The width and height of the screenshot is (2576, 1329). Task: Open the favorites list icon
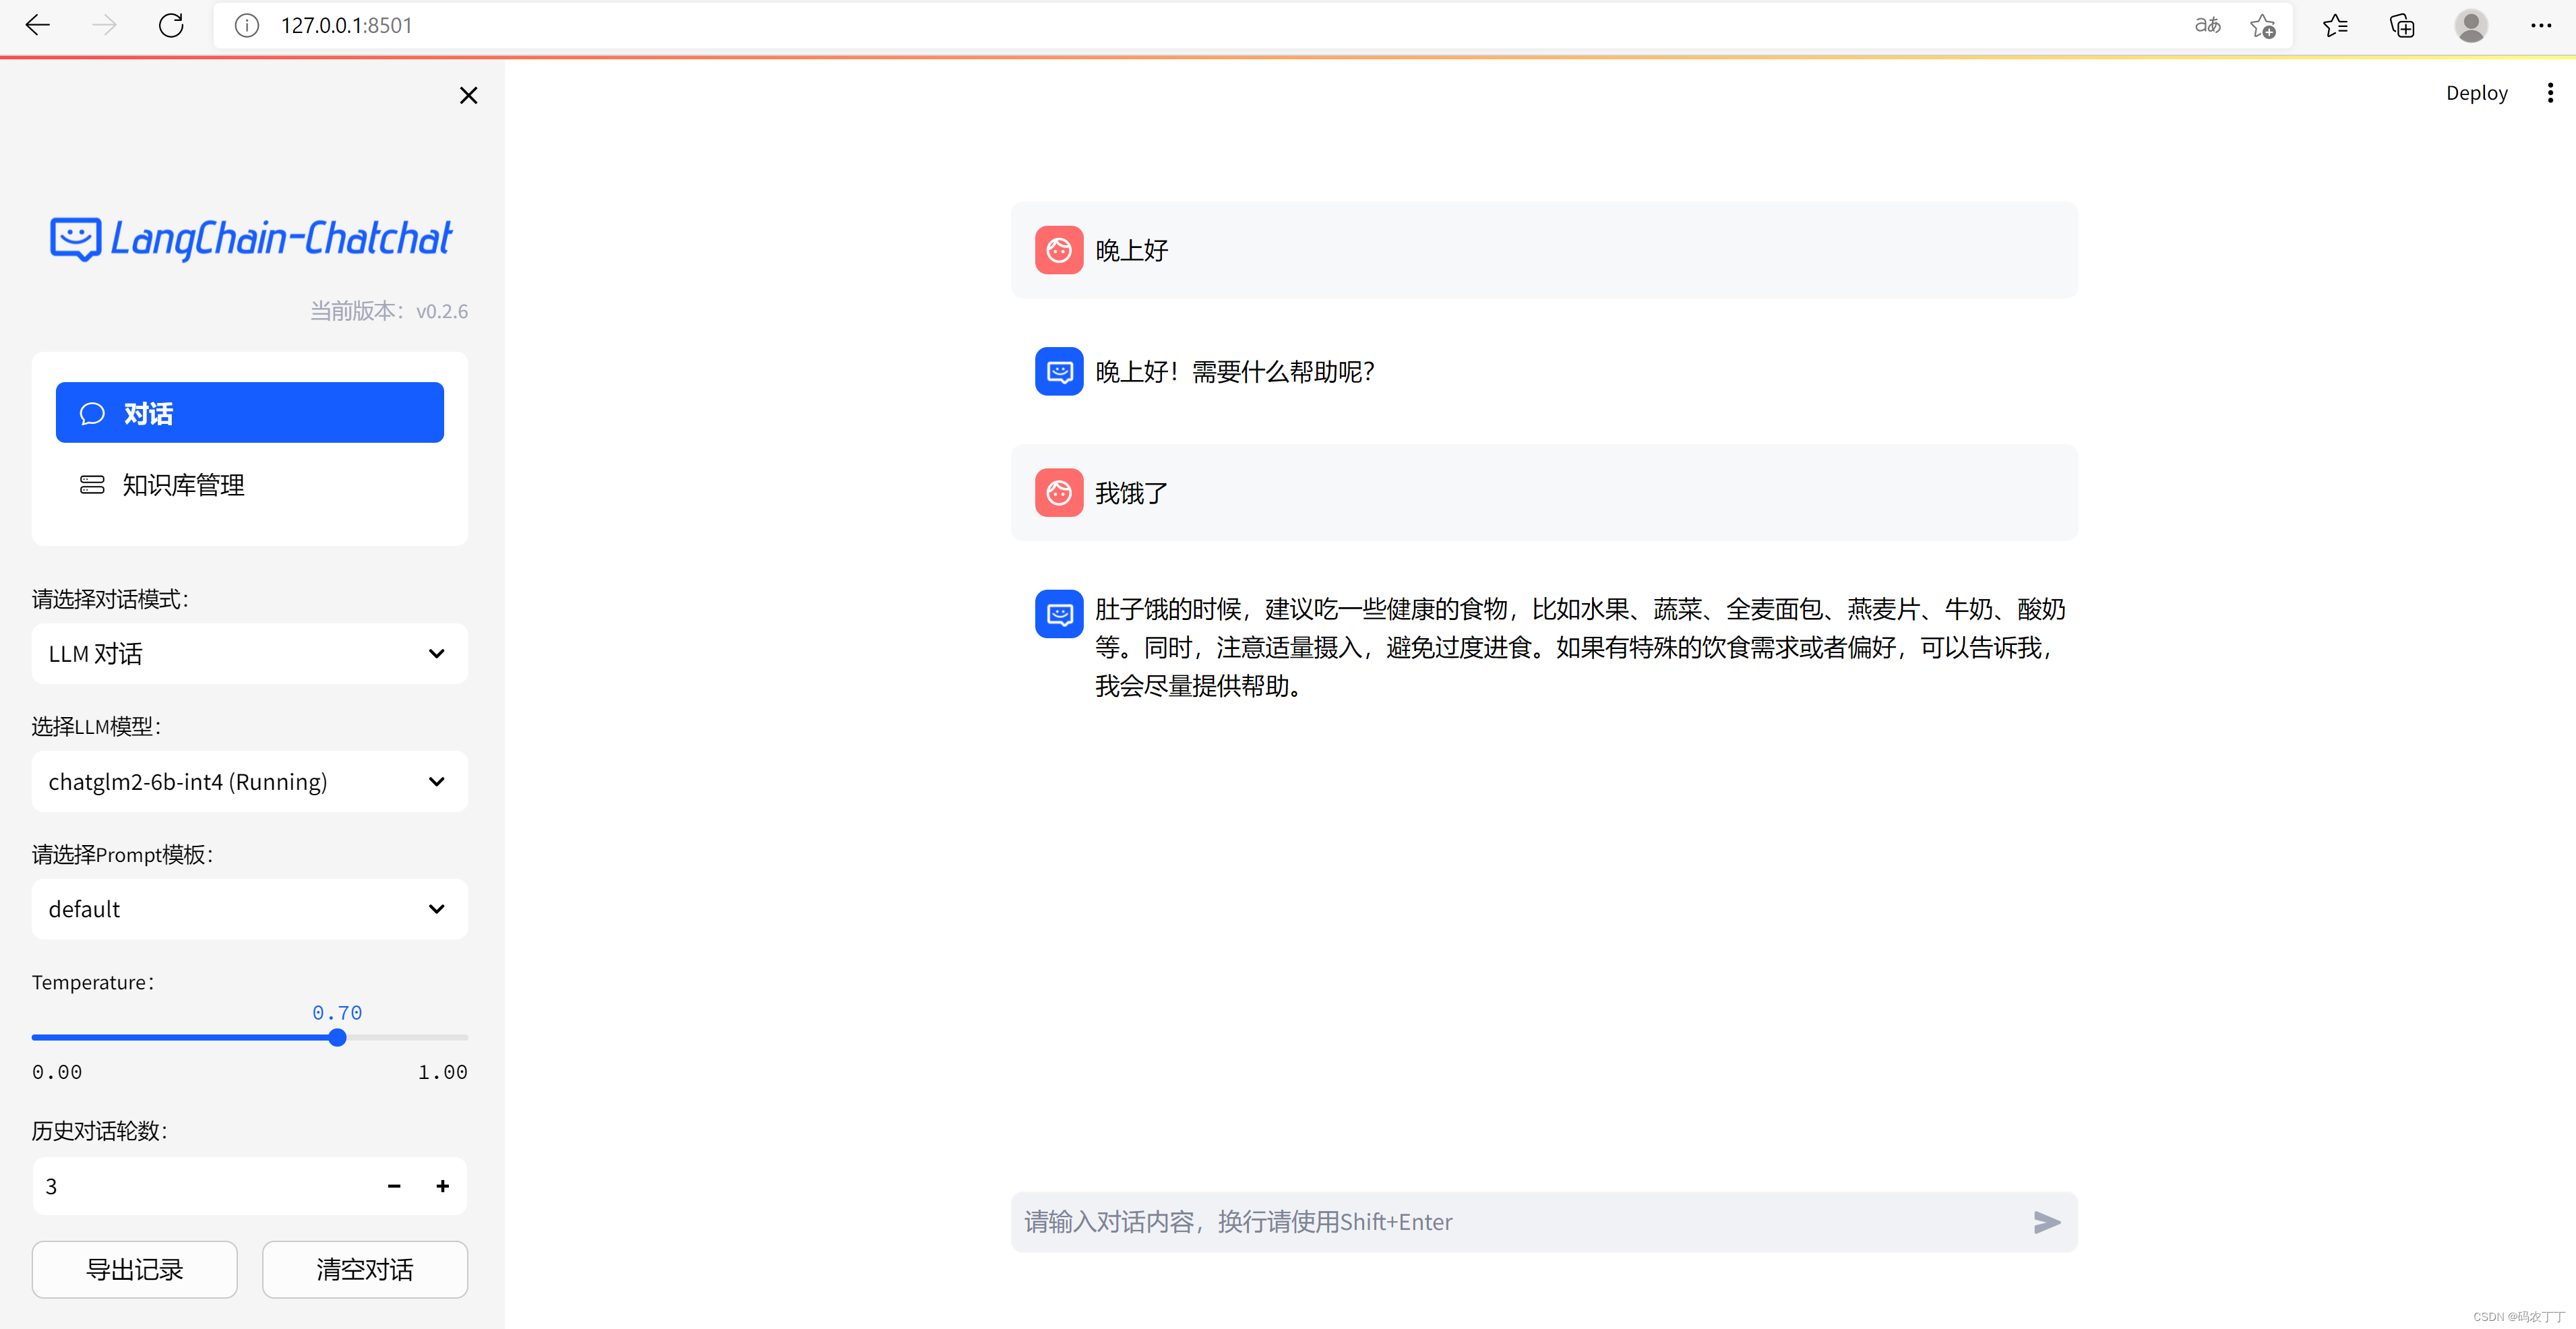click(2335, 26)
